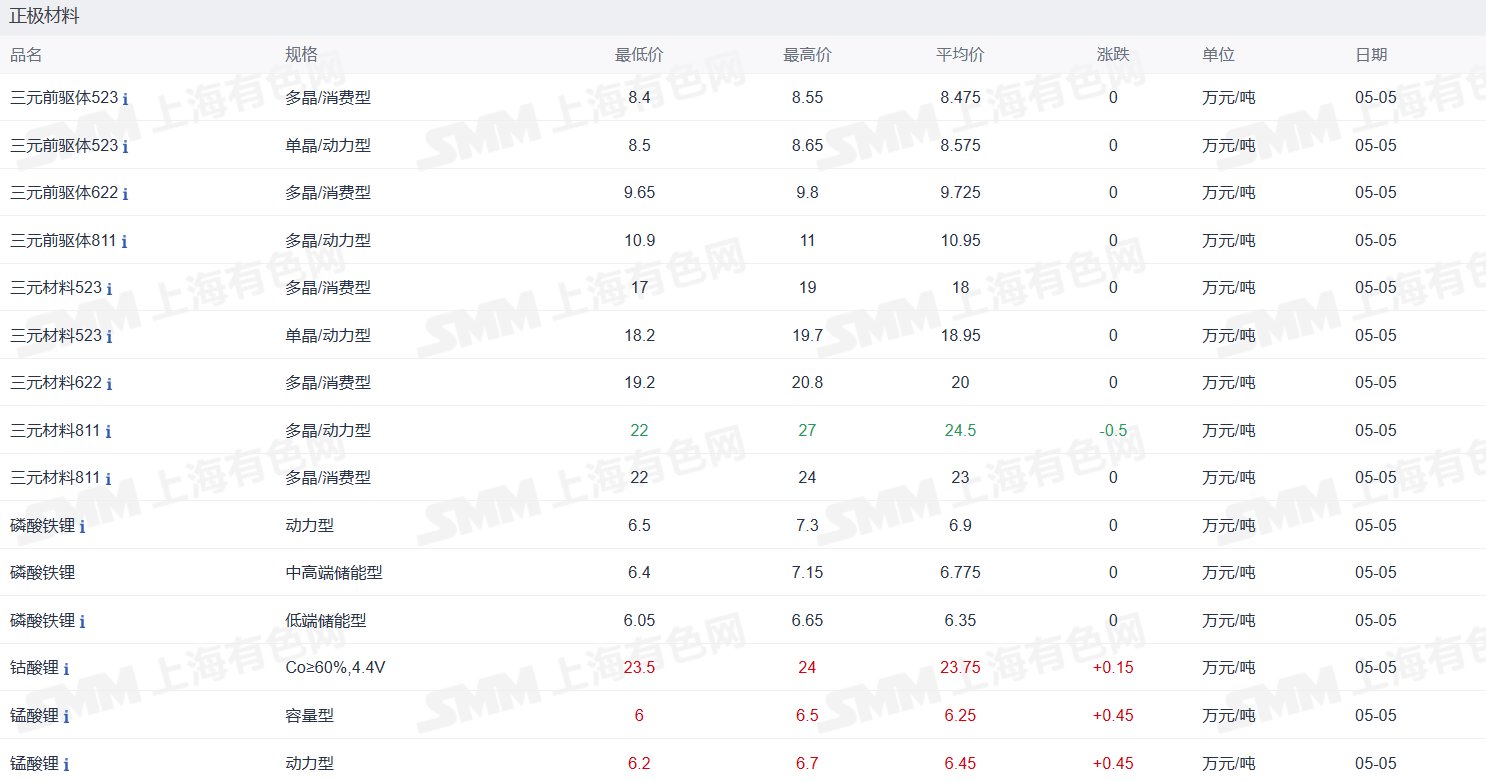Select average price 18.95
This screenshot has width=1486, height=781.
click(960, 336)
